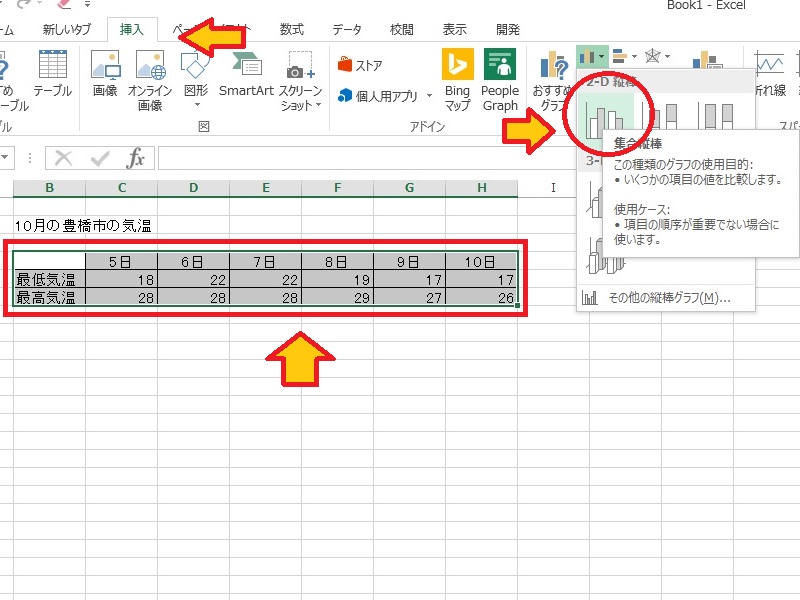Click the ストア store button
800x600 pixels.
(361, 66)
